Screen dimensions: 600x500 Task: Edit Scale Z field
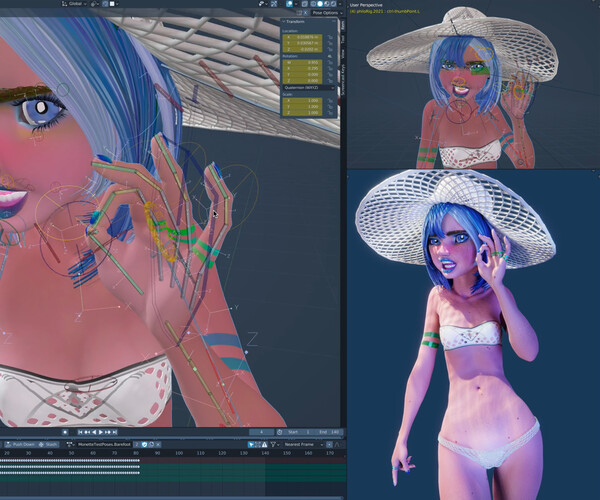(x=302, y=113)
